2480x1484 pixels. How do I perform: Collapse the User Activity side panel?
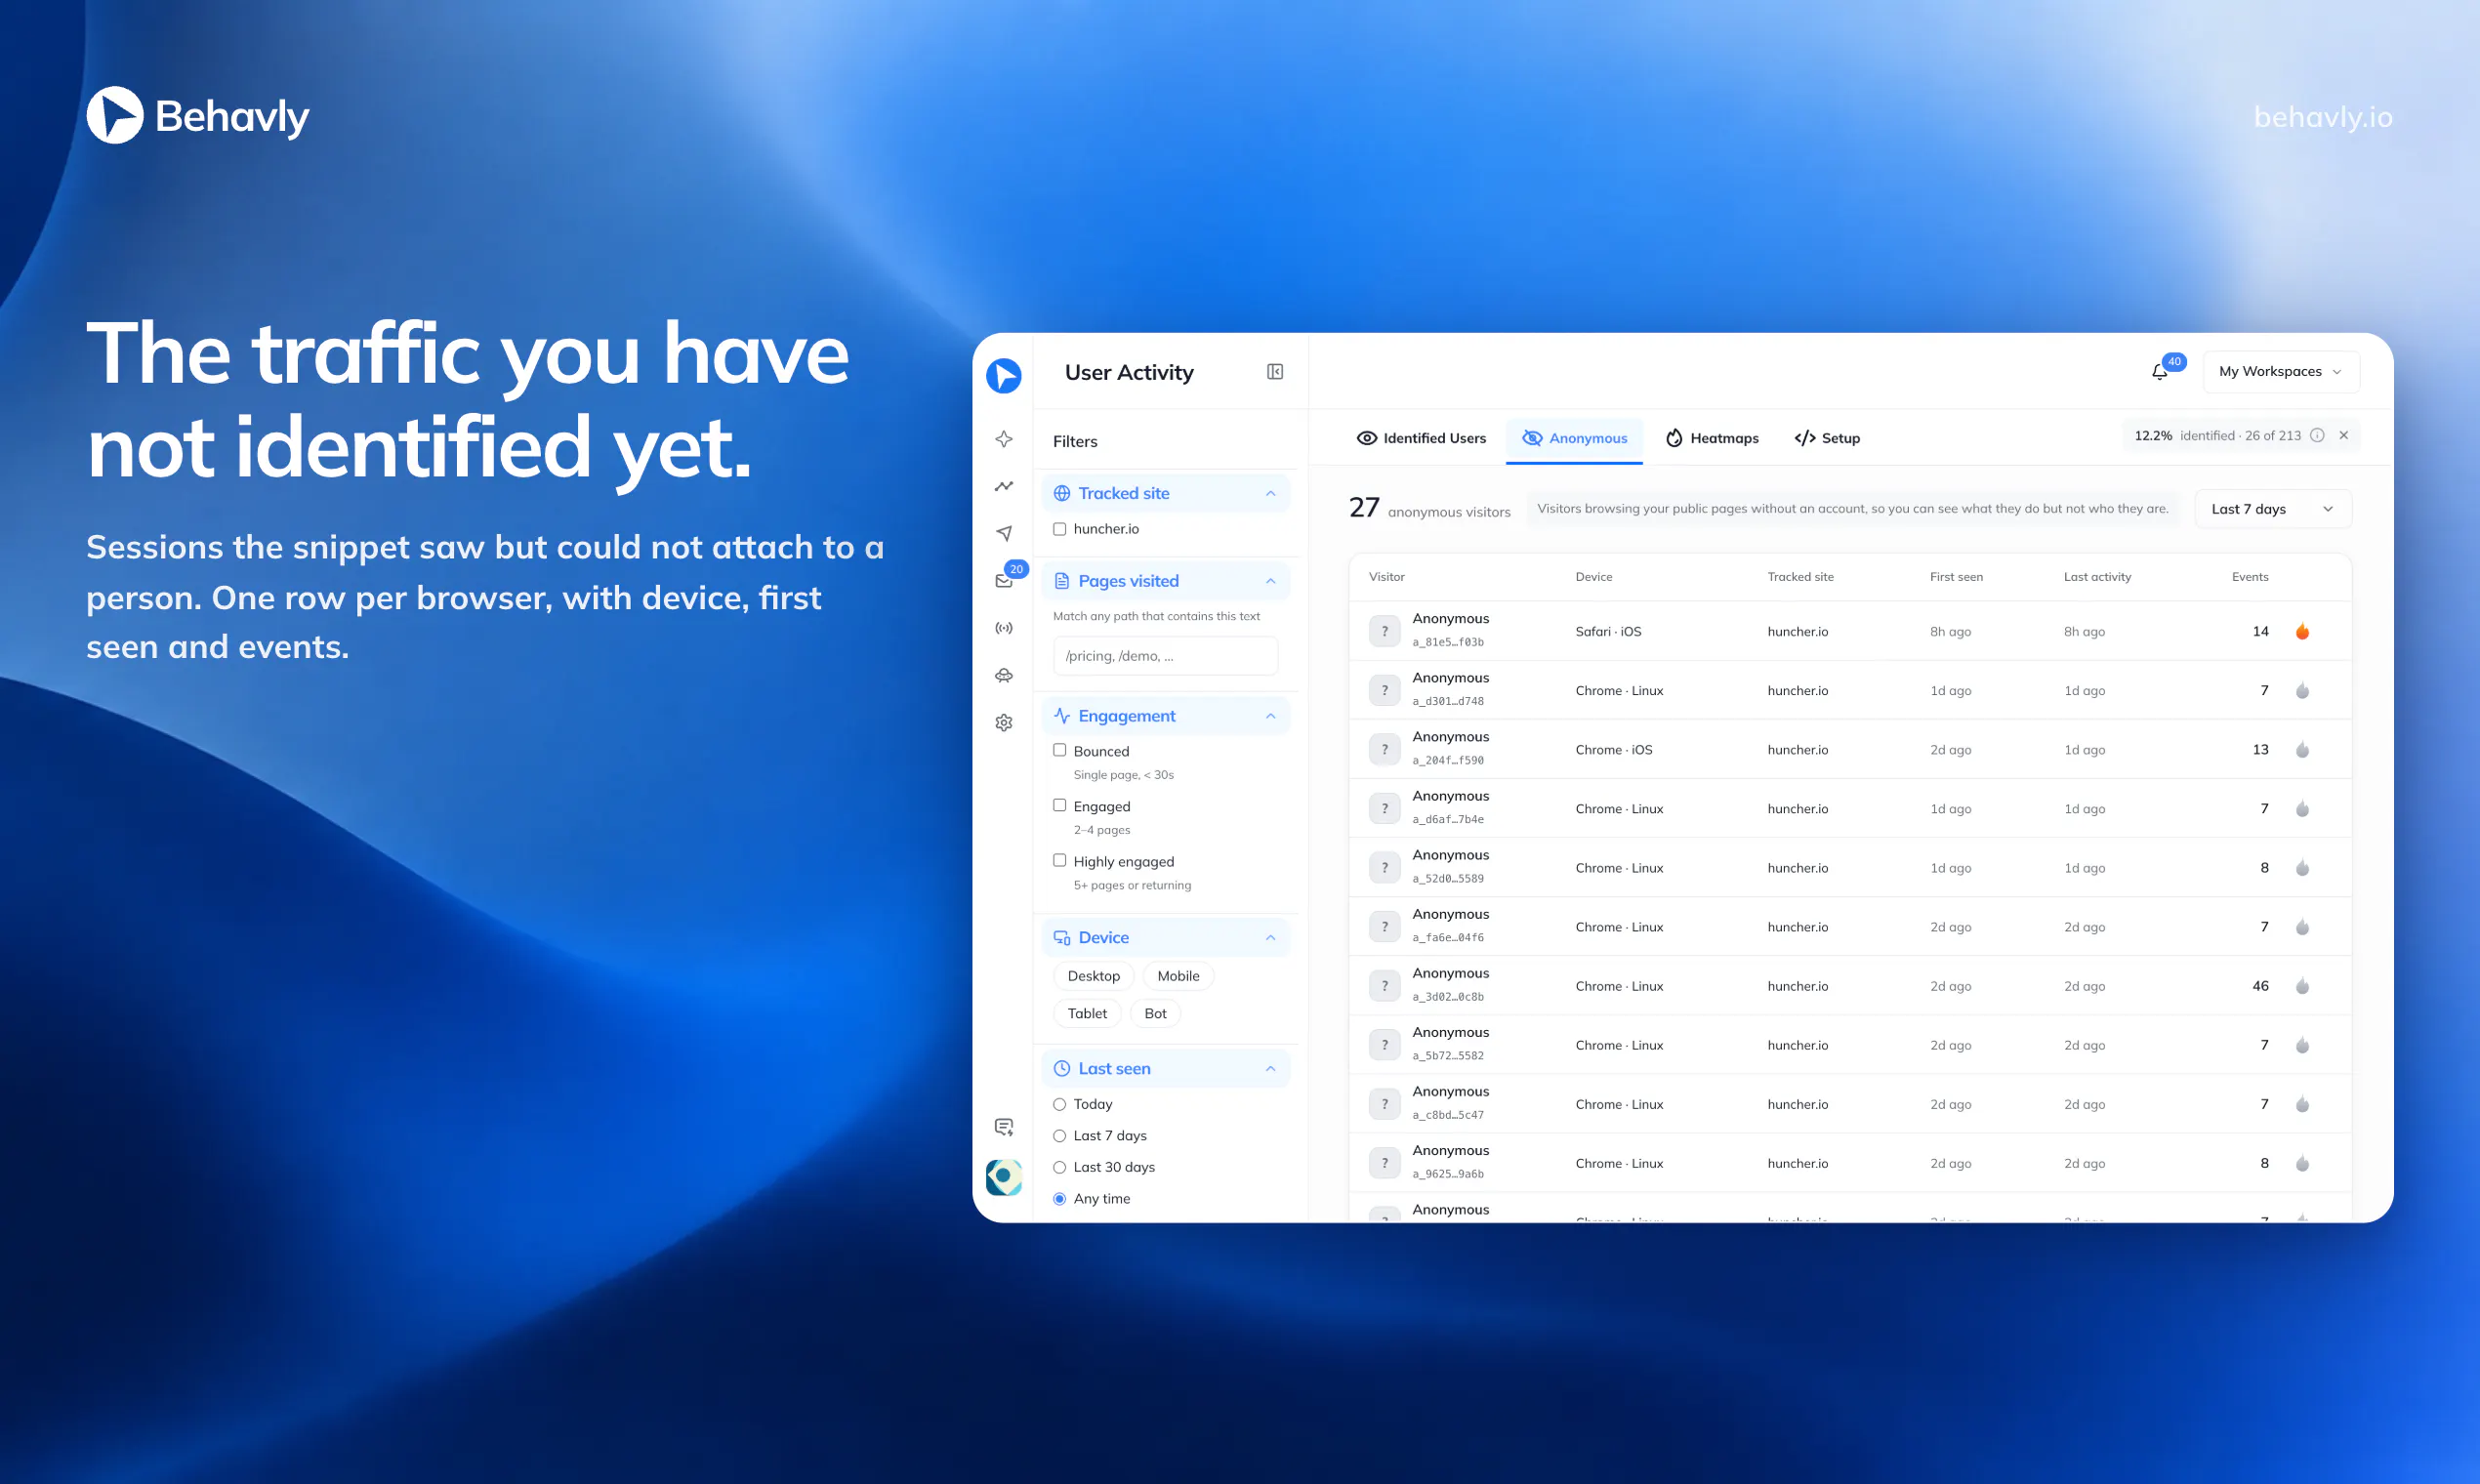pyautogui.click(x=1275, y=372)
